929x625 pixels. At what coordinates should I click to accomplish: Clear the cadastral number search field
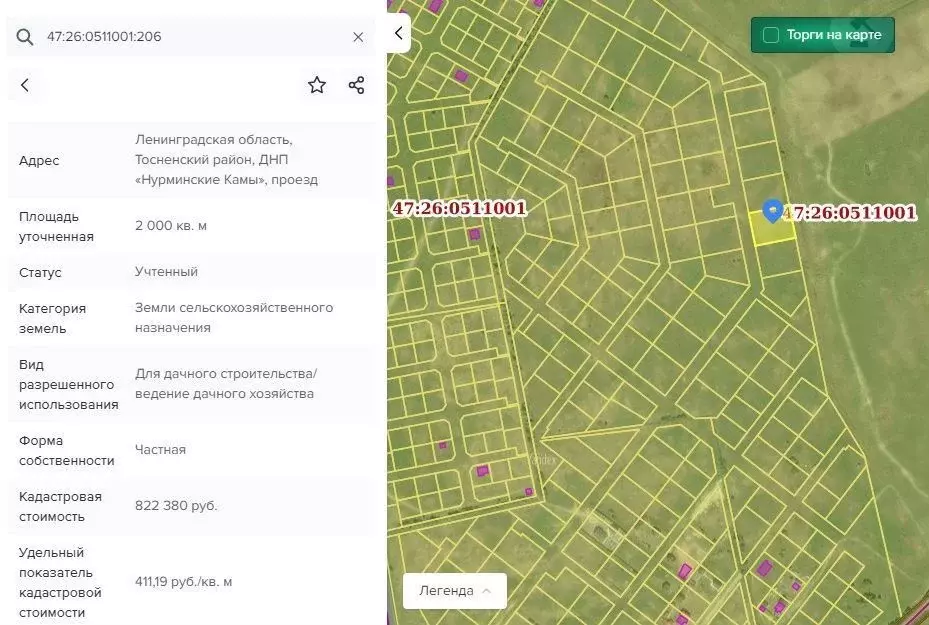pos(358,37)
